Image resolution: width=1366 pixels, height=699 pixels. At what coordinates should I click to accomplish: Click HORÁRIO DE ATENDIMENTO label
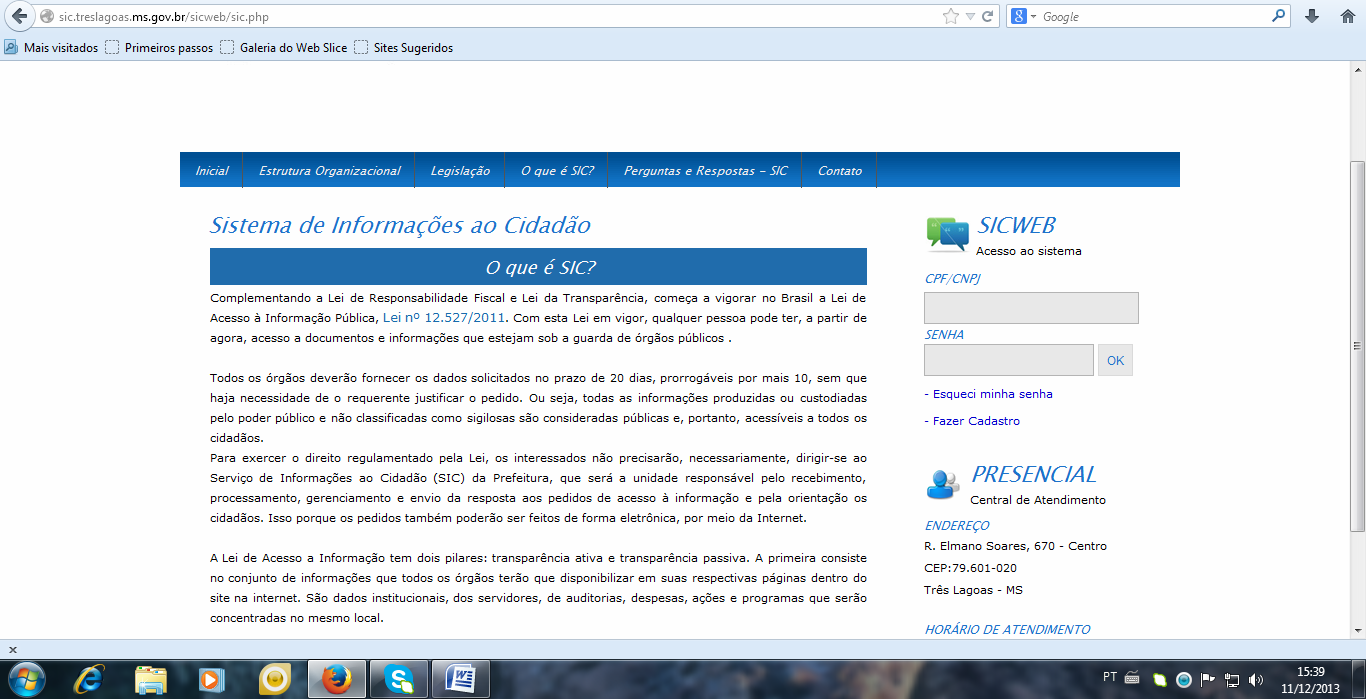pyautogui.click(x=1007, y=630)
